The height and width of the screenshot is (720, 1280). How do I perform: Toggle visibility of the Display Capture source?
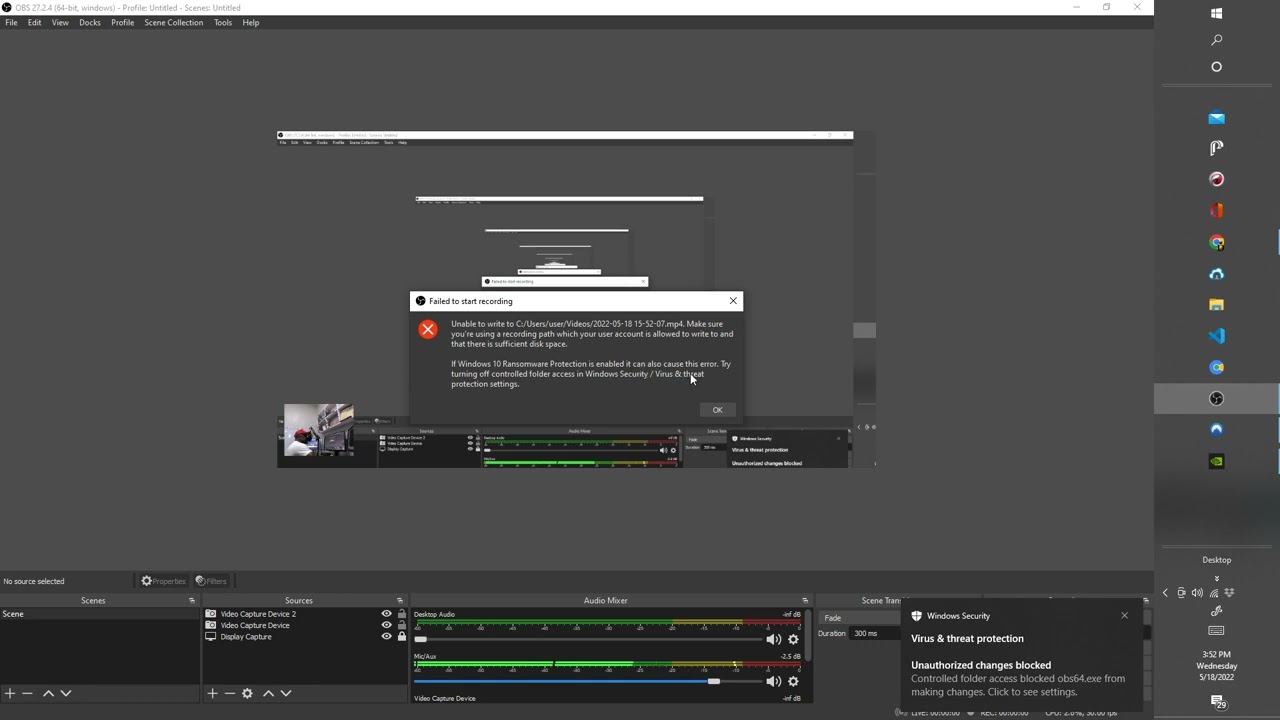pos(386,637)
